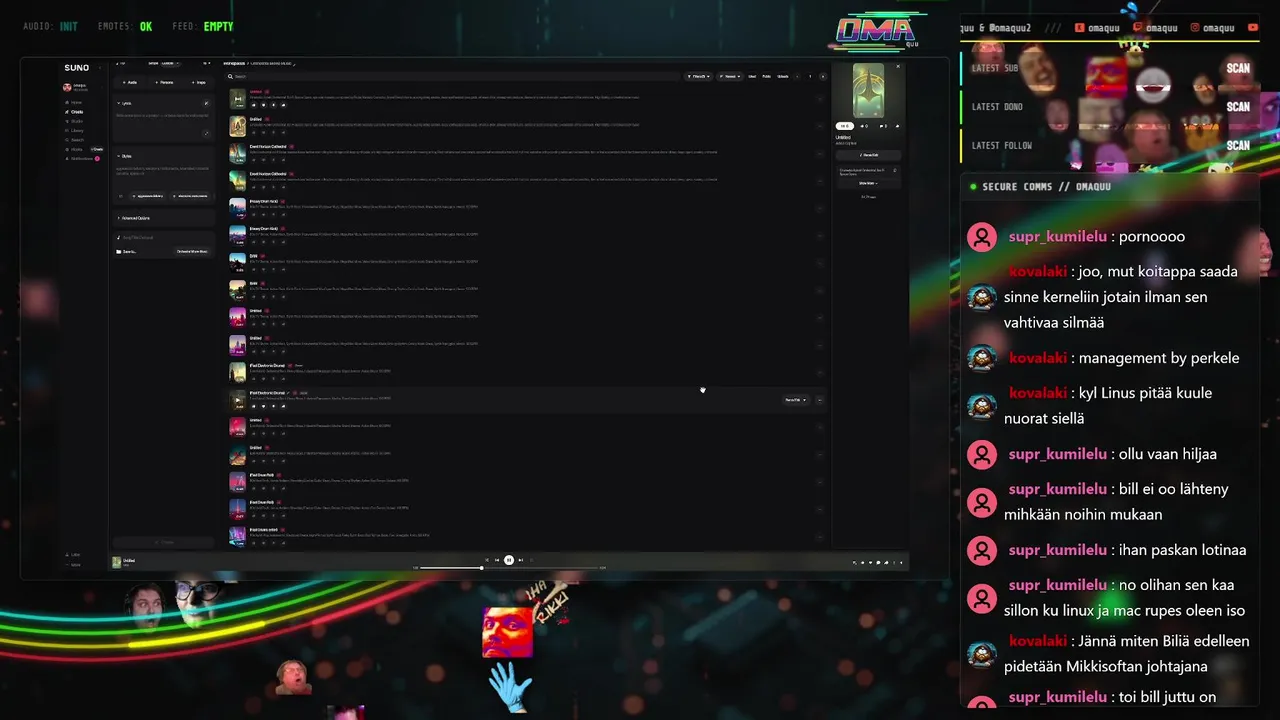
Task: Pause playback in the bottom player
Action: (x=509, y=560)
